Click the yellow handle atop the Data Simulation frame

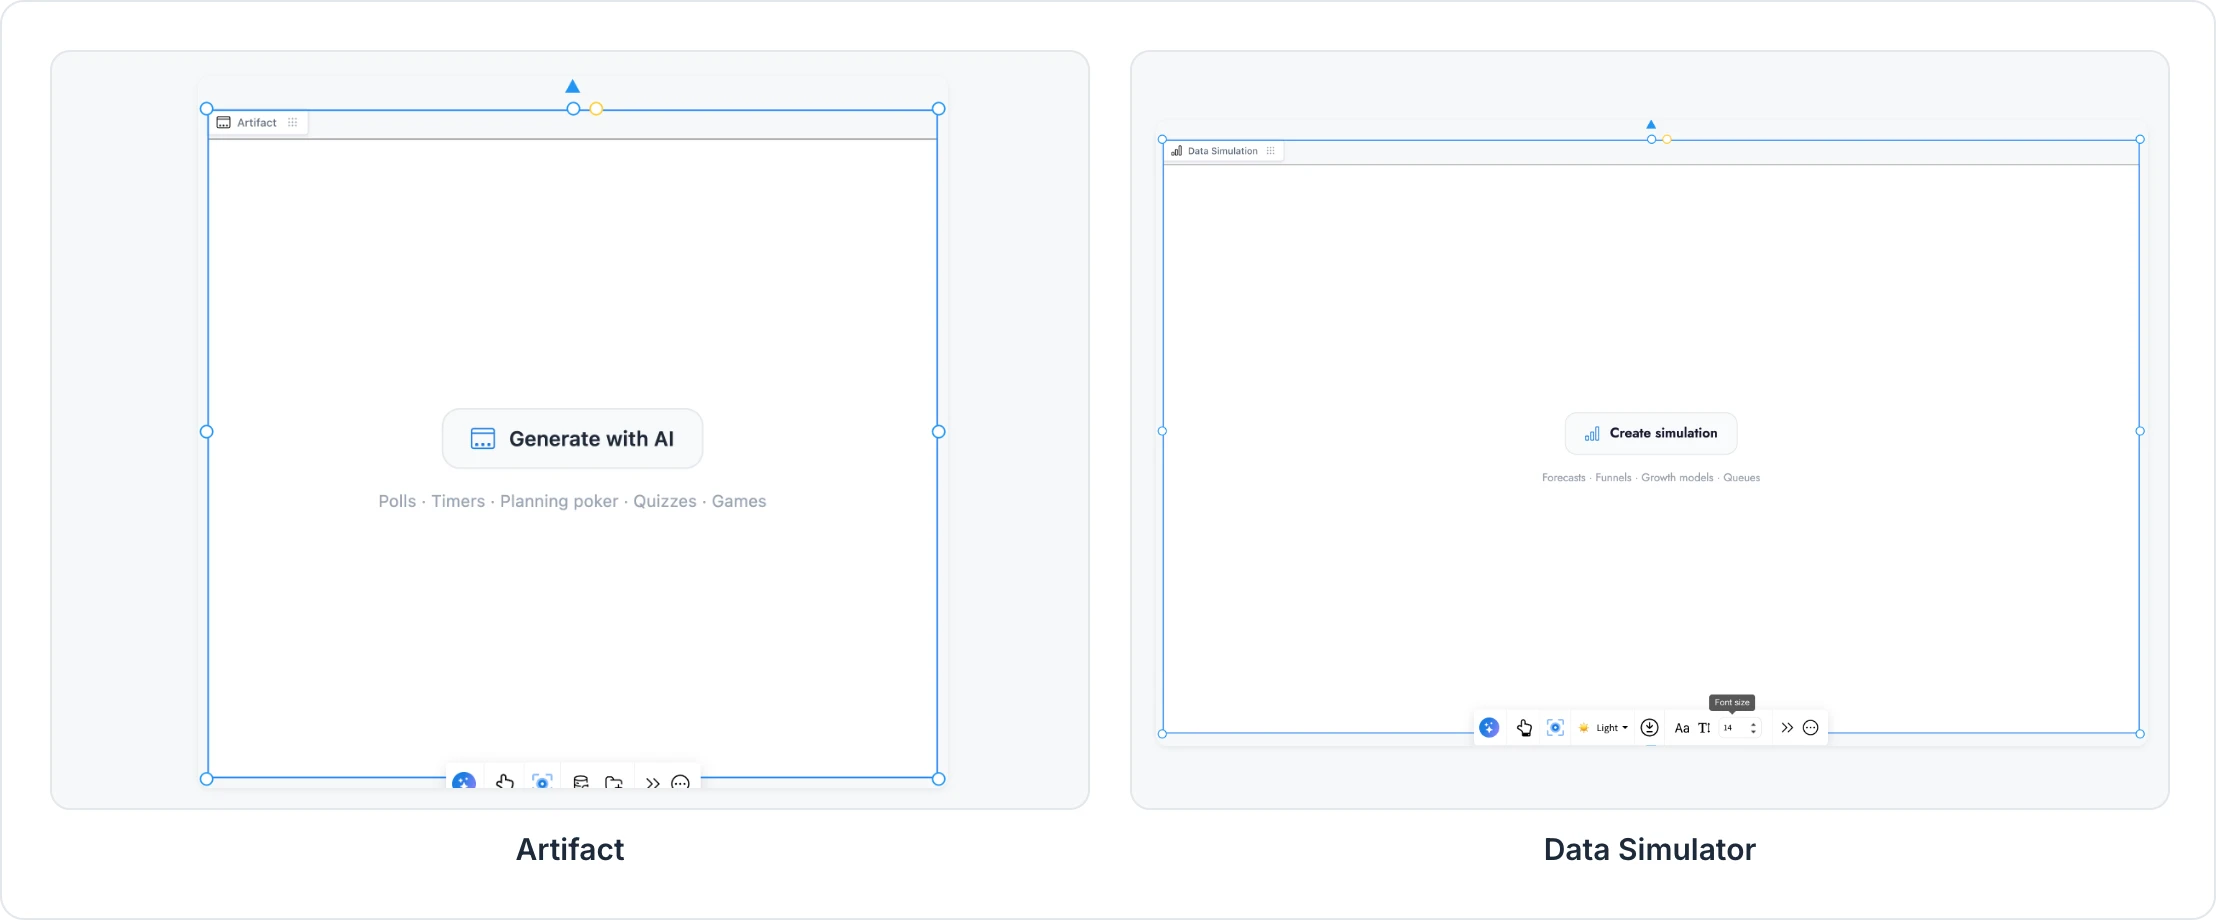pos(1667,140)
